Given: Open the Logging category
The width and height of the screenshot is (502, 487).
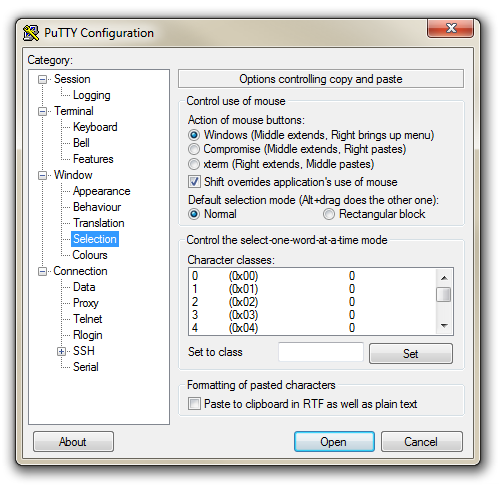Looking at the screenshot, I should click(x=92, y=95).
